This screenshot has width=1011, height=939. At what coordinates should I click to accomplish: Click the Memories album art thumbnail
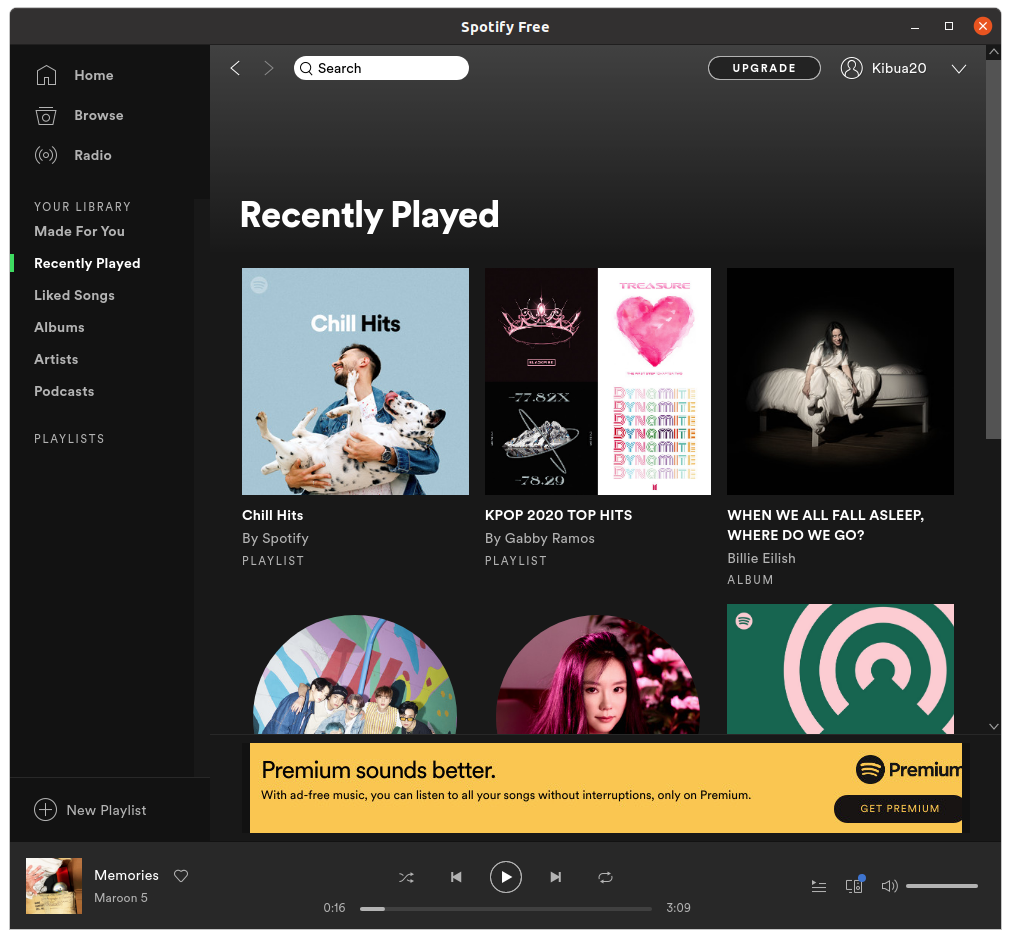54,885
